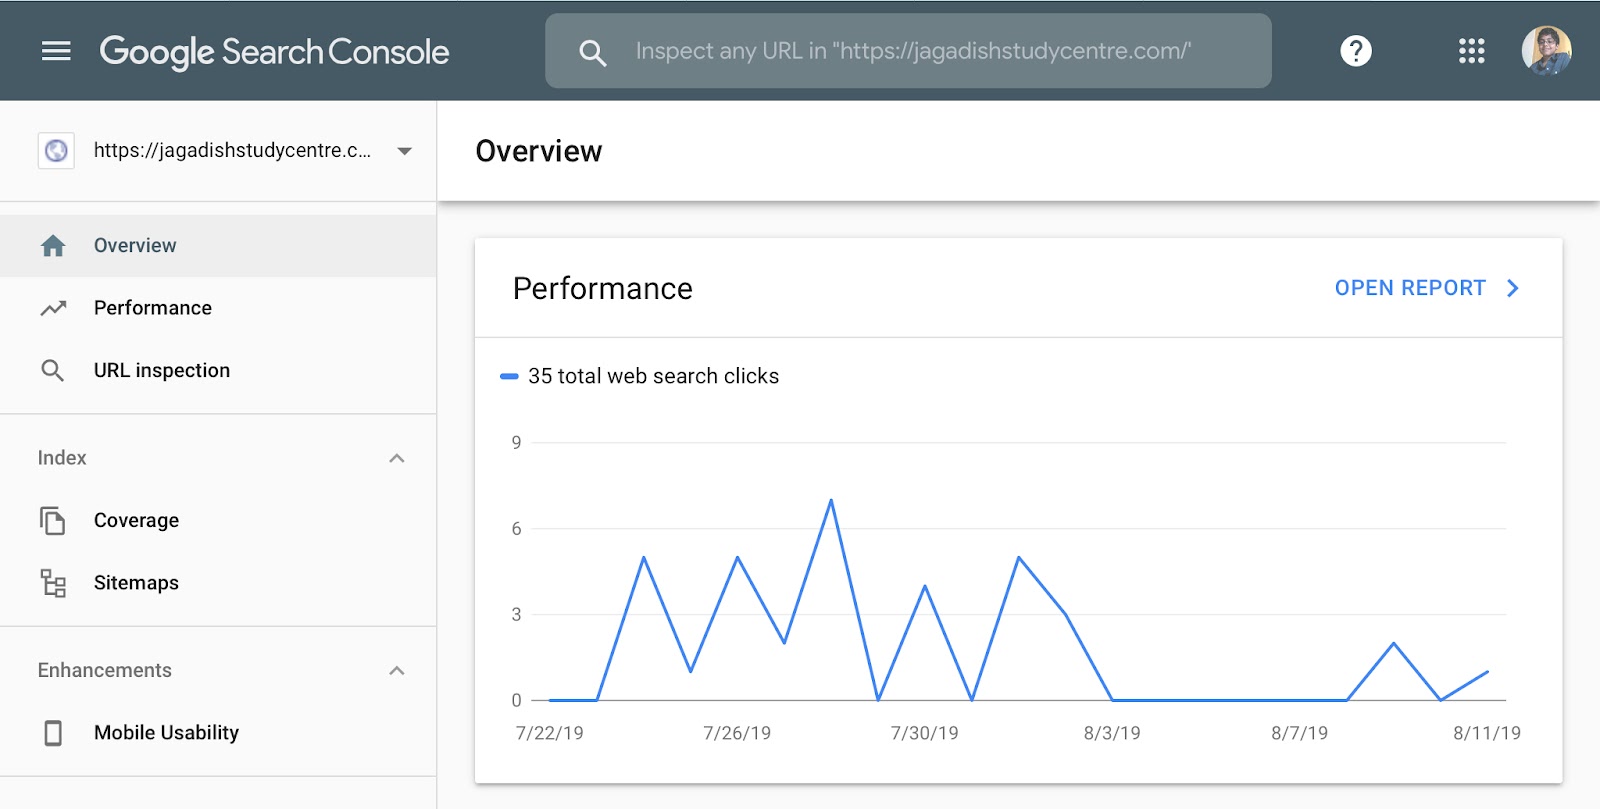The height and width of the screenshot is (809, 1600).
Task: Click the OPEN REPORT link
Action: (x=1425, y=288)
